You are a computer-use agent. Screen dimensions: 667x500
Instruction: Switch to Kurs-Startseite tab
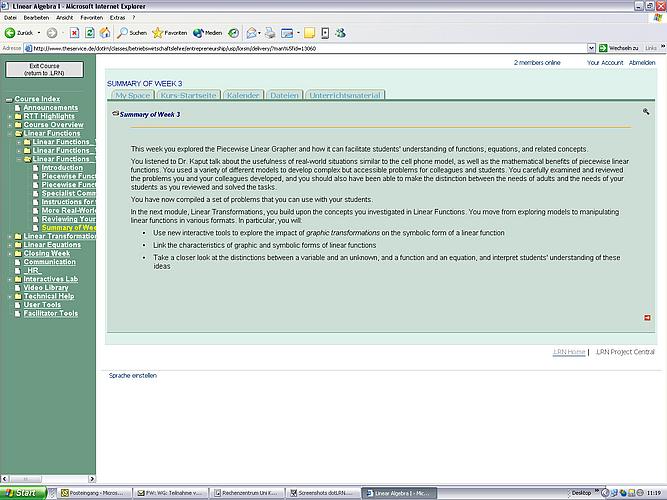point(188,95)
